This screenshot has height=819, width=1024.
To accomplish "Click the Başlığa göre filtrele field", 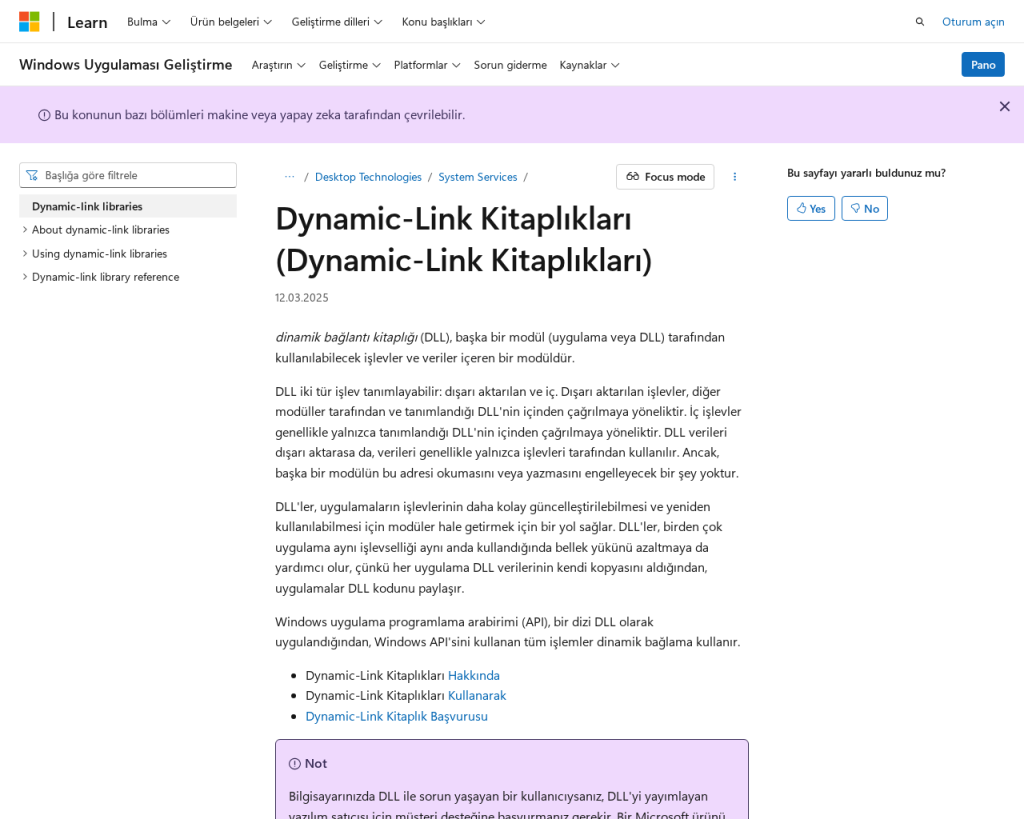I will click(x=128, y=175).
